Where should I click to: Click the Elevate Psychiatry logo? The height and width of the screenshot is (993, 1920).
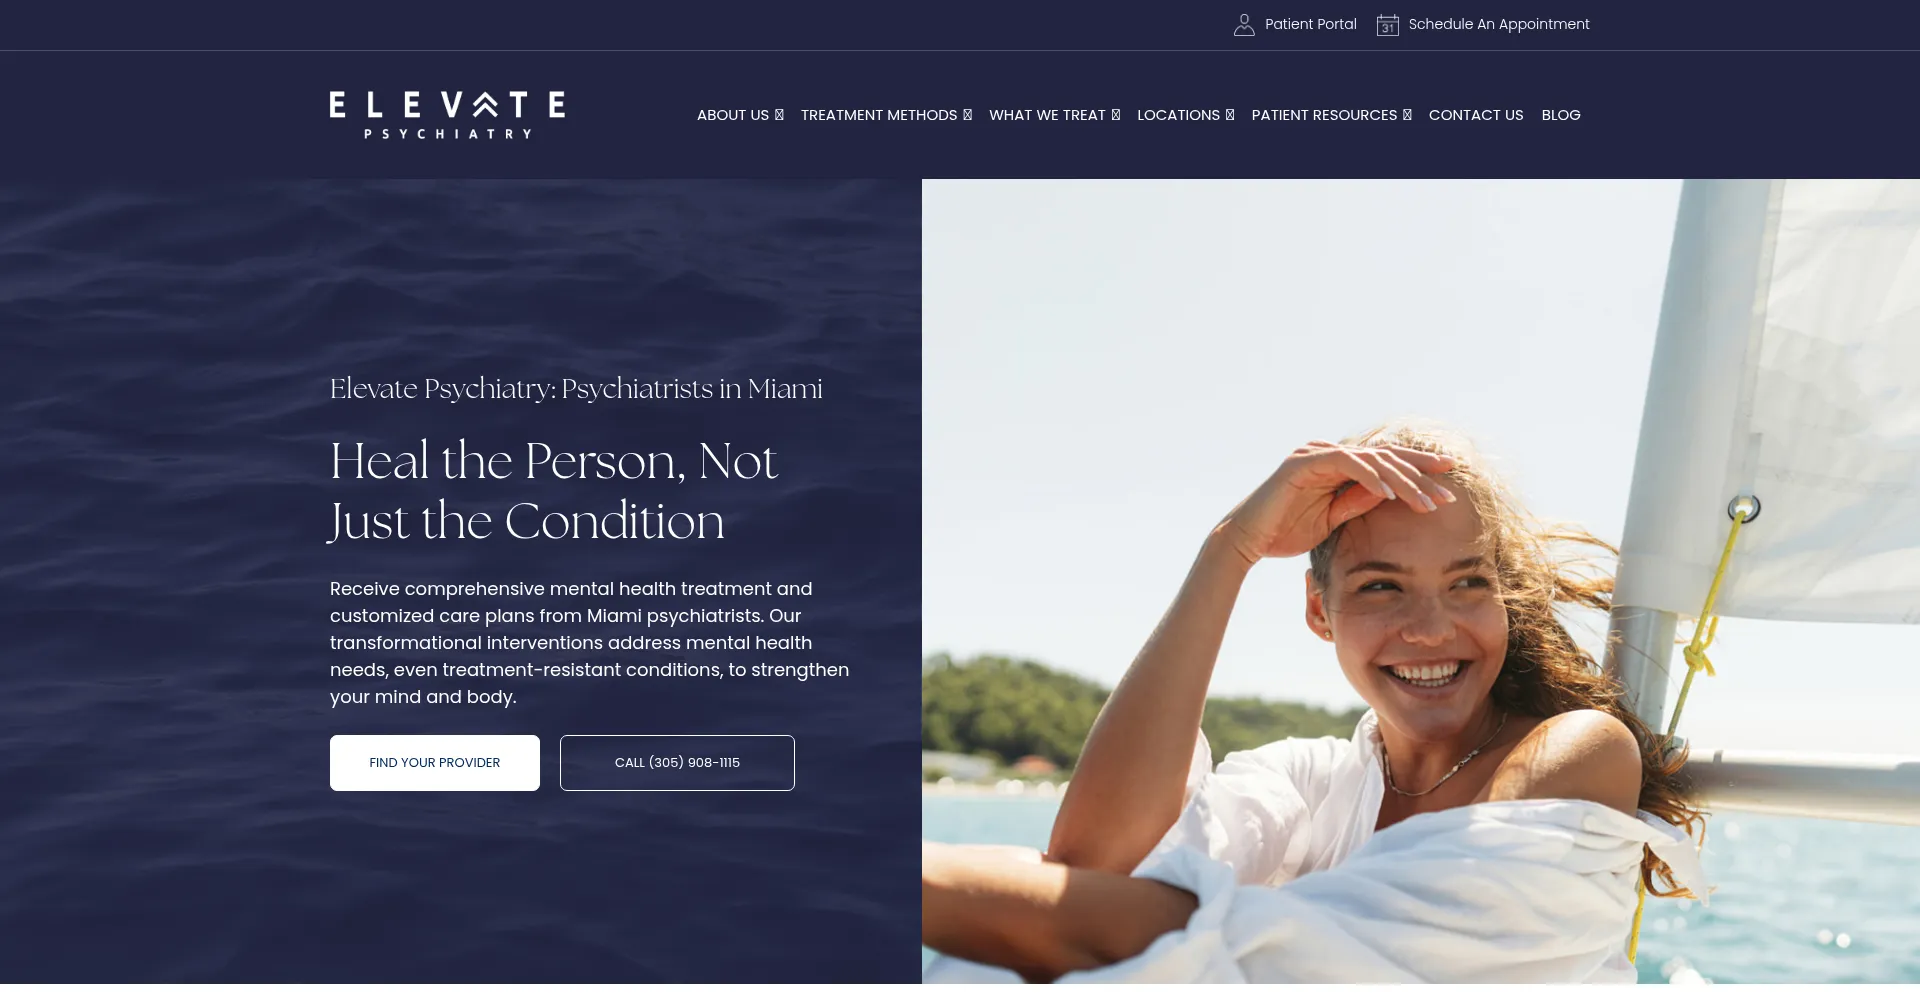(447, 115)
